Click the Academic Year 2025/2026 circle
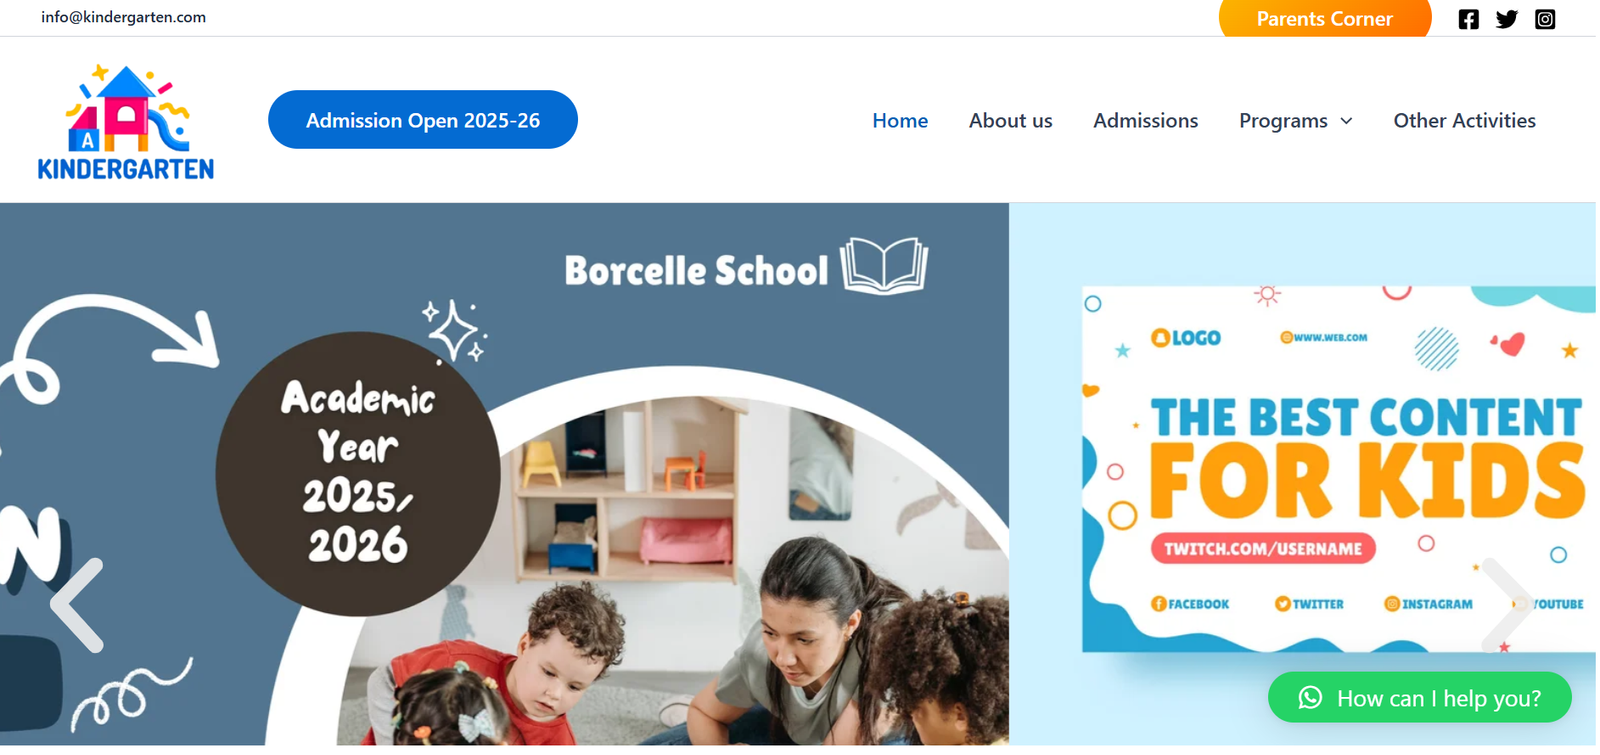This screenshot has height=755, width=1600. coord(358,474)
